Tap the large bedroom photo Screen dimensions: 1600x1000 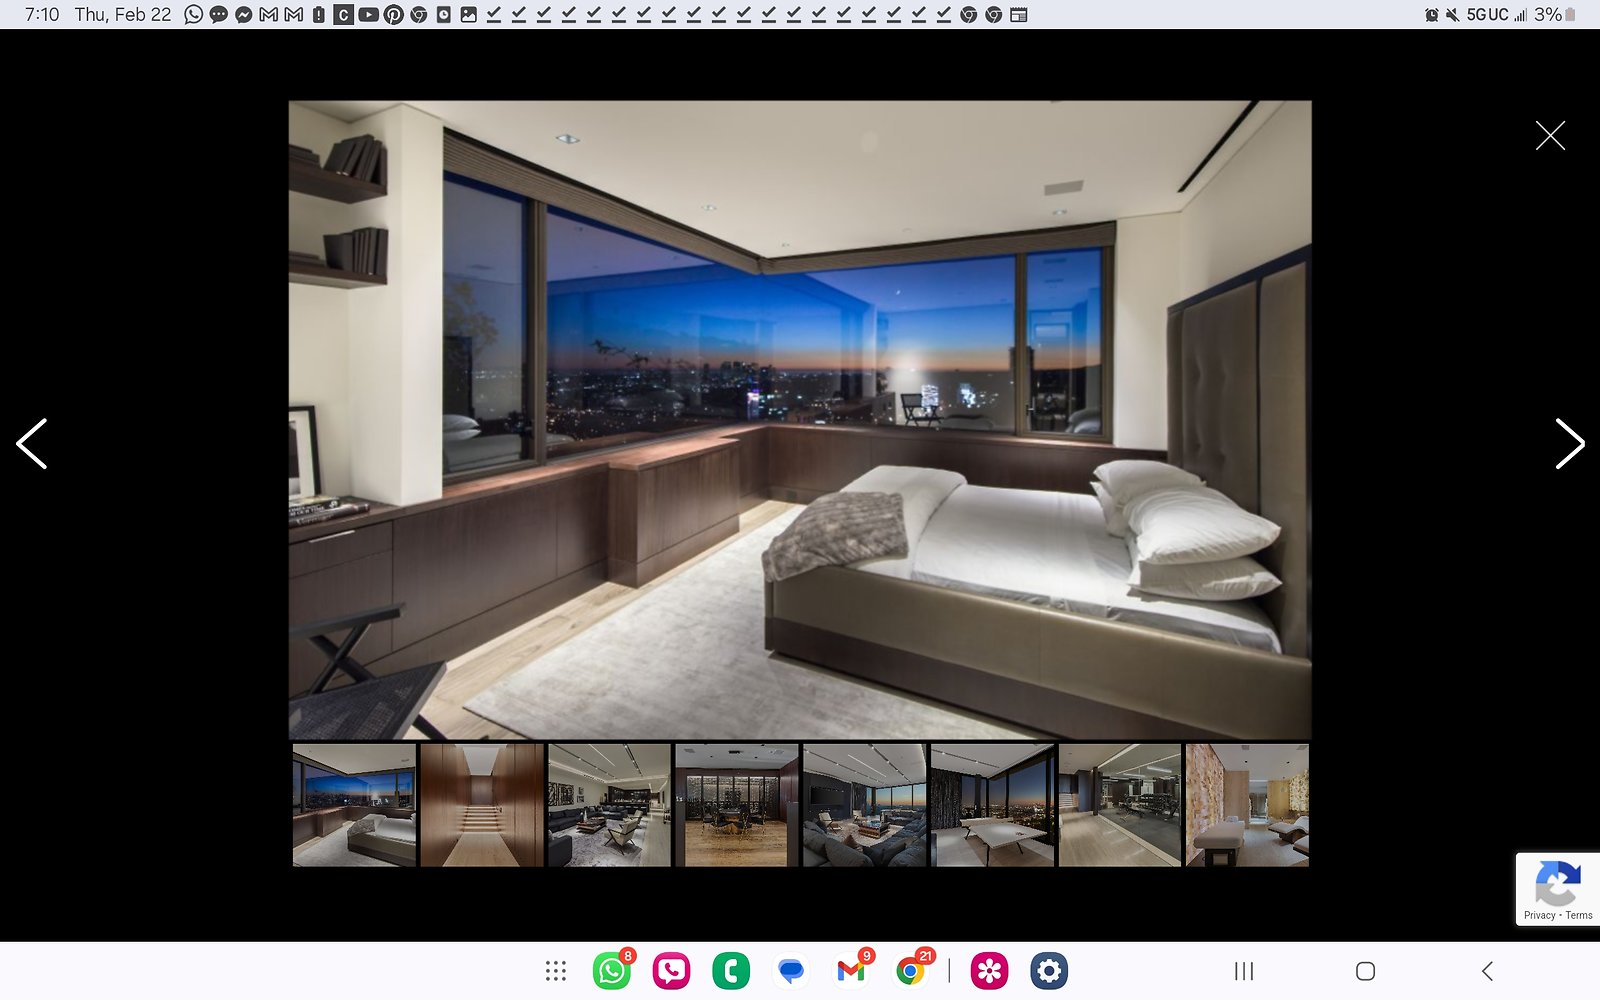coord(800,420)
